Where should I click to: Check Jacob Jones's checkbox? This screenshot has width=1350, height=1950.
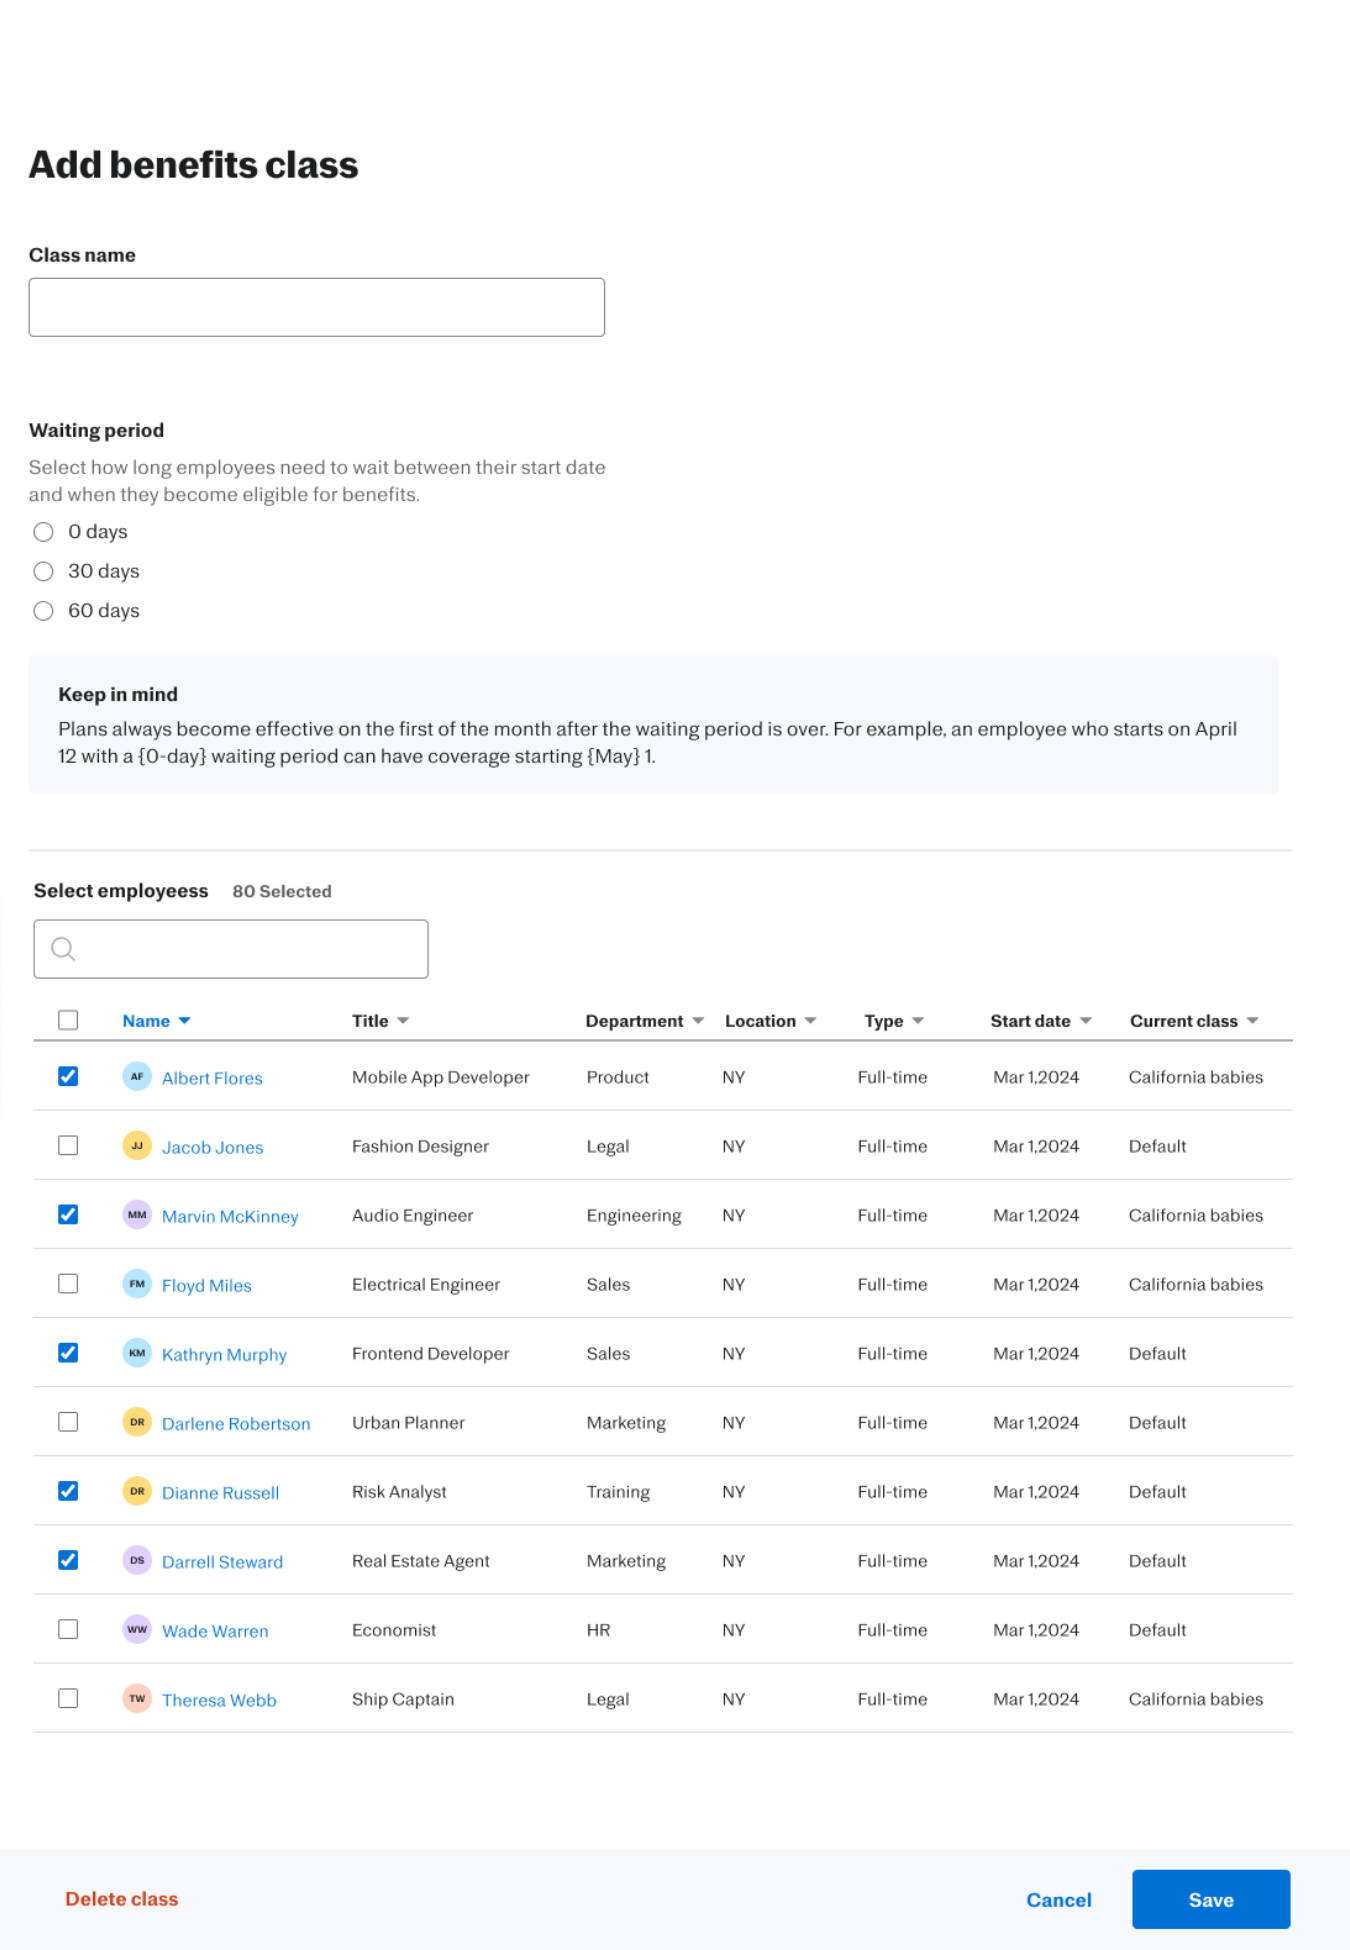(68, 1145)
